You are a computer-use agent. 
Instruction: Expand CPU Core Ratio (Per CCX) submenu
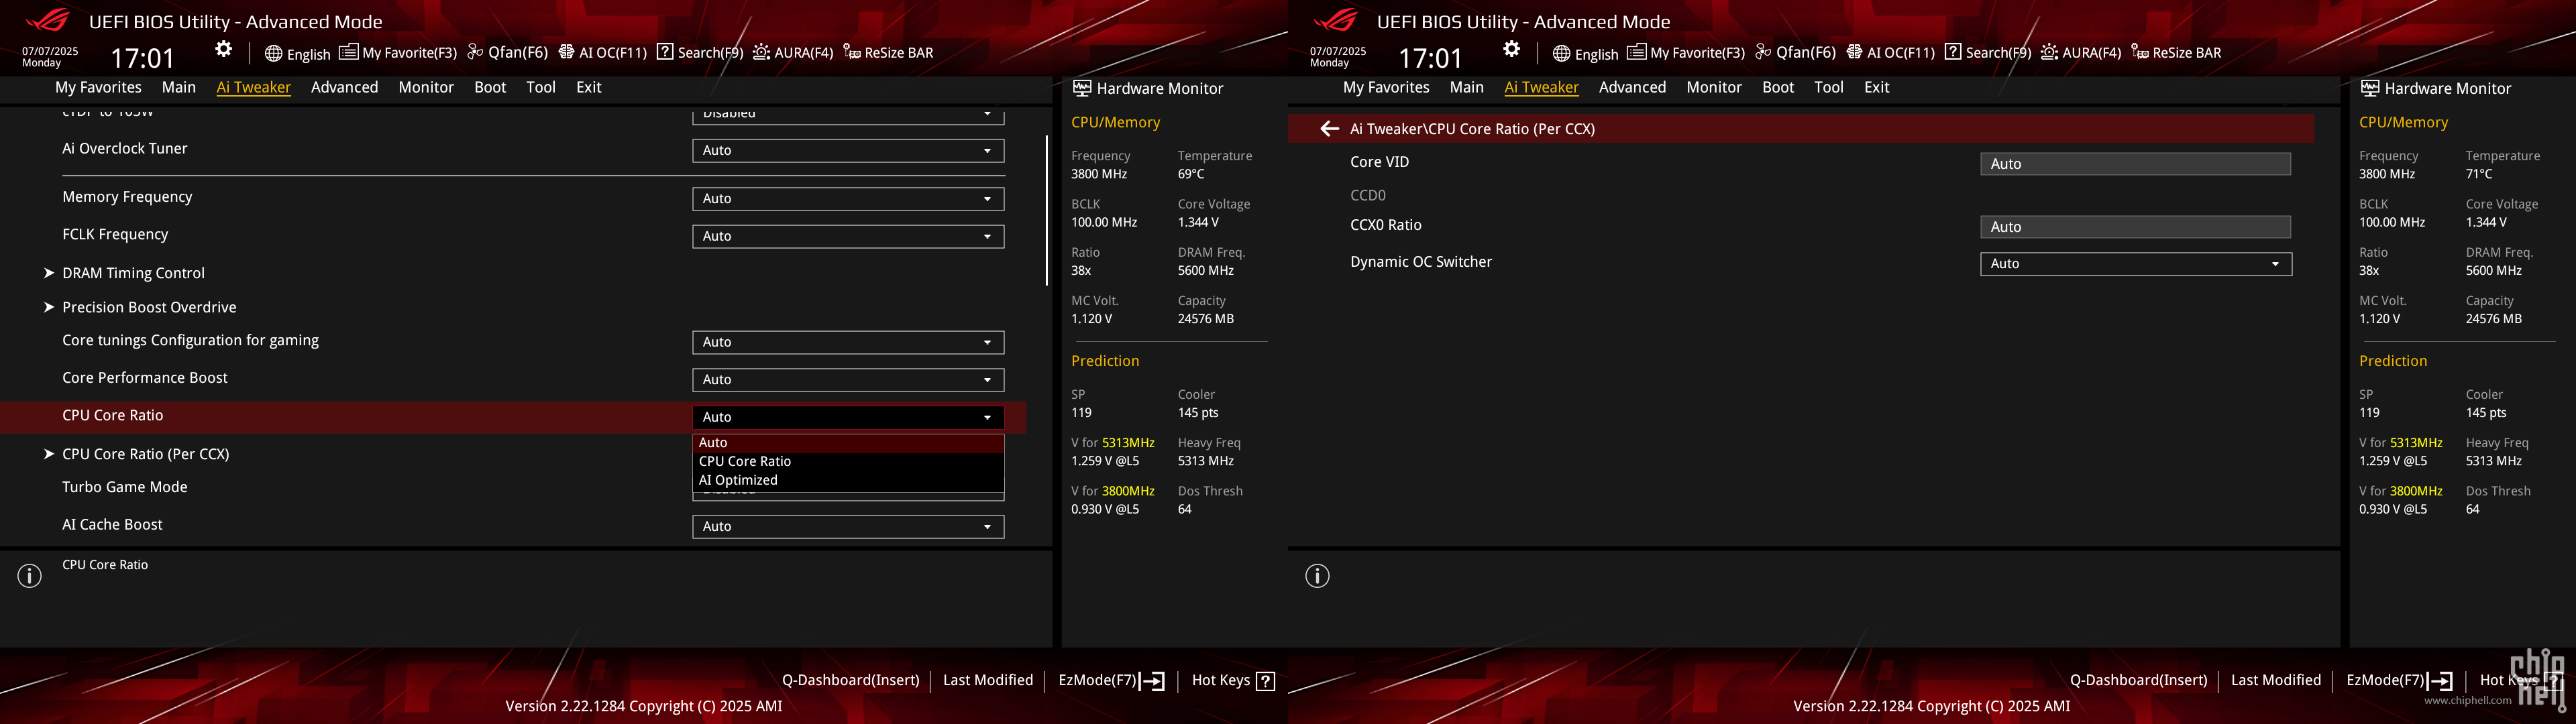[x=145, y=454]
